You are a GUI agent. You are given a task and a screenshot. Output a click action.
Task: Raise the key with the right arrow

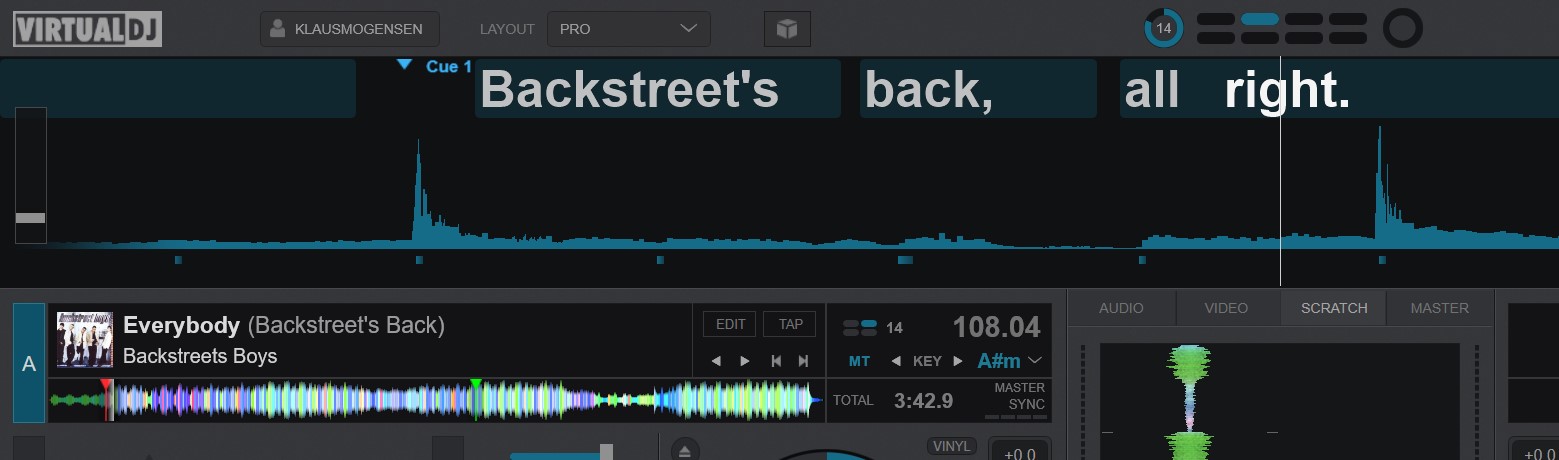958,361
